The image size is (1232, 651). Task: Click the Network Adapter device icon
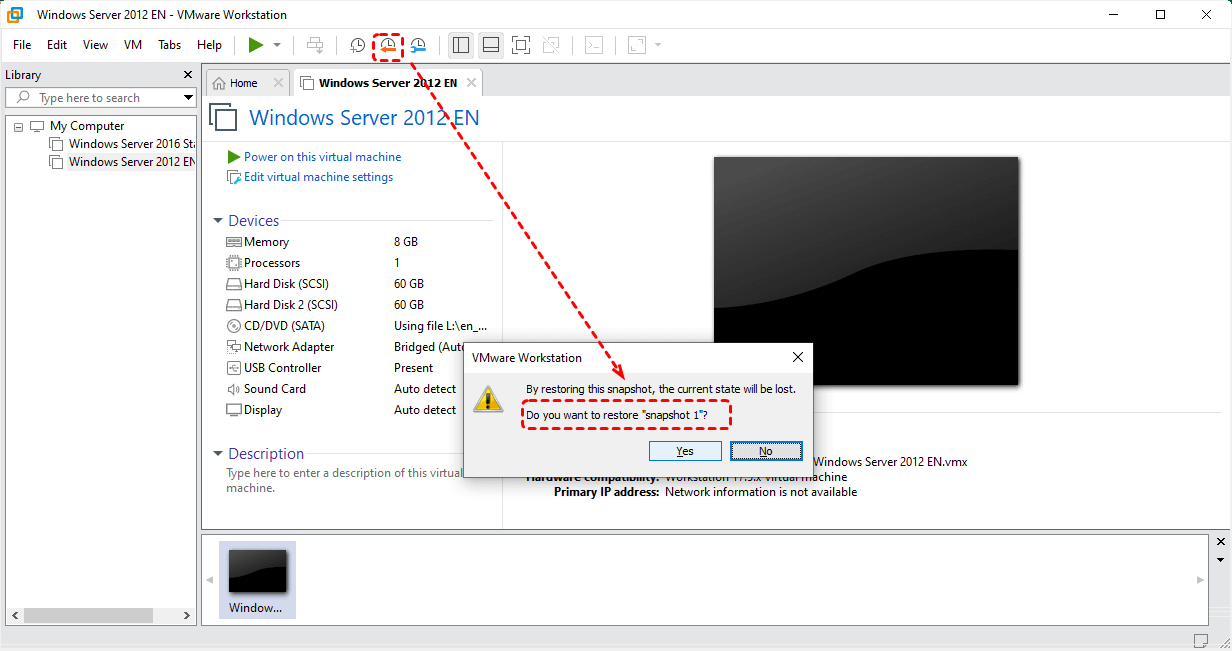[x=235, y=347]
